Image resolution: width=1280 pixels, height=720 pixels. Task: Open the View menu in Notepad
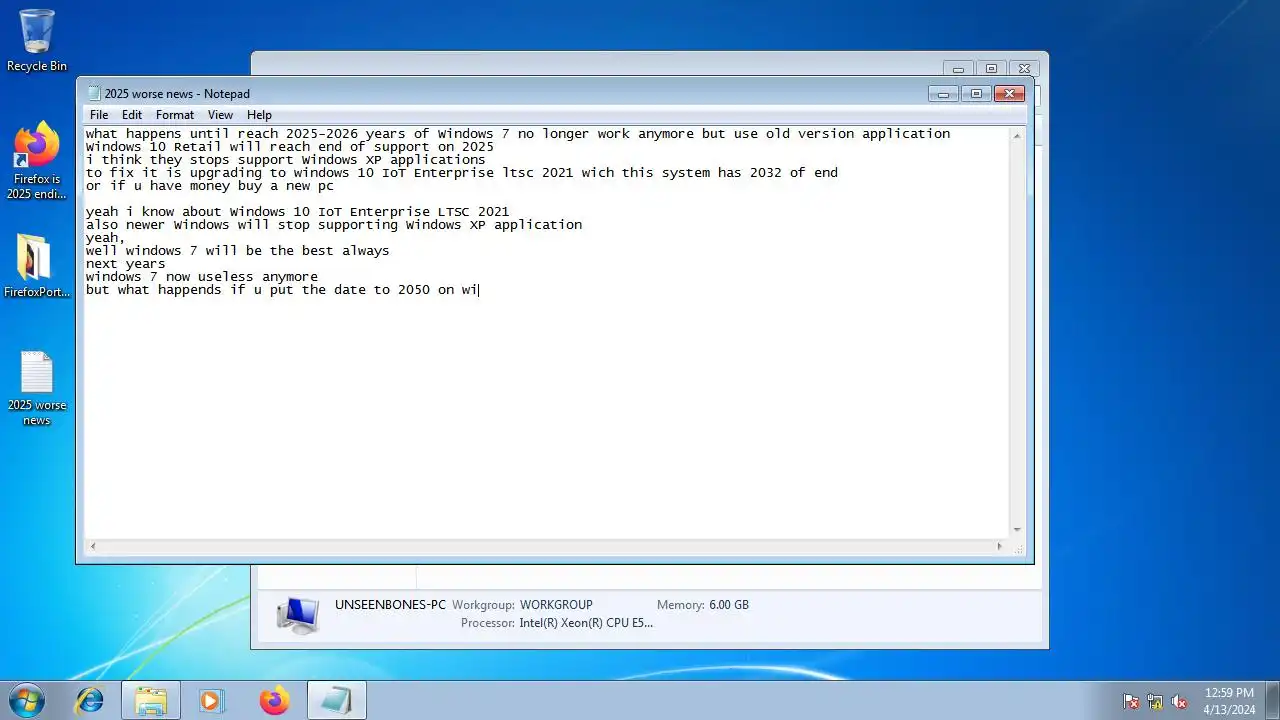pyautogui.click(x=220, y=115)
